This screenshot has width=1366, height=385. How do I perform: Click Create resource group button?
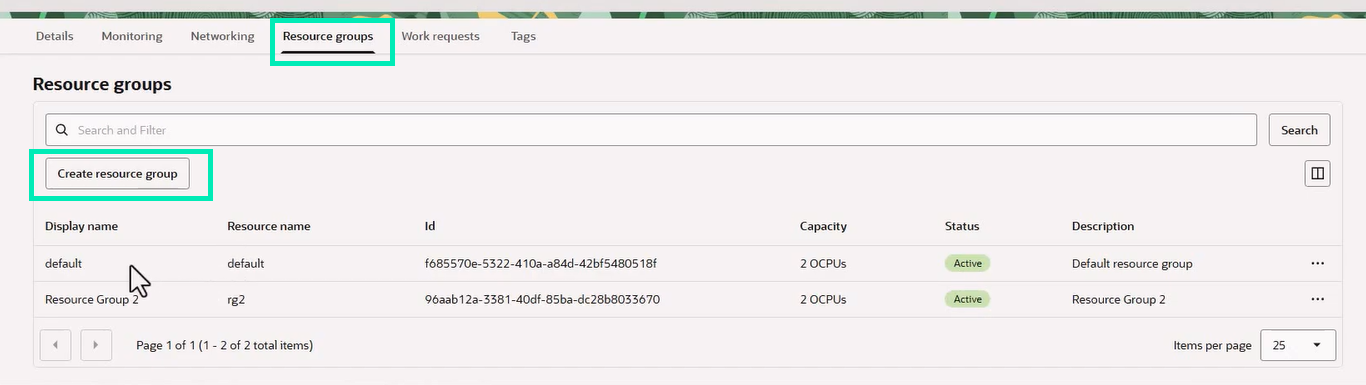(117, 173)
